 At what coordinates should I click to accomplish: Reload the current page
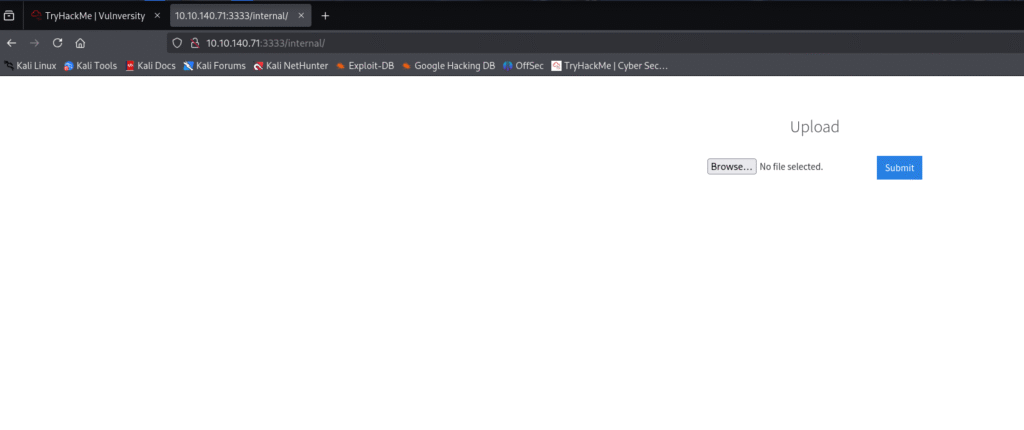57,43
